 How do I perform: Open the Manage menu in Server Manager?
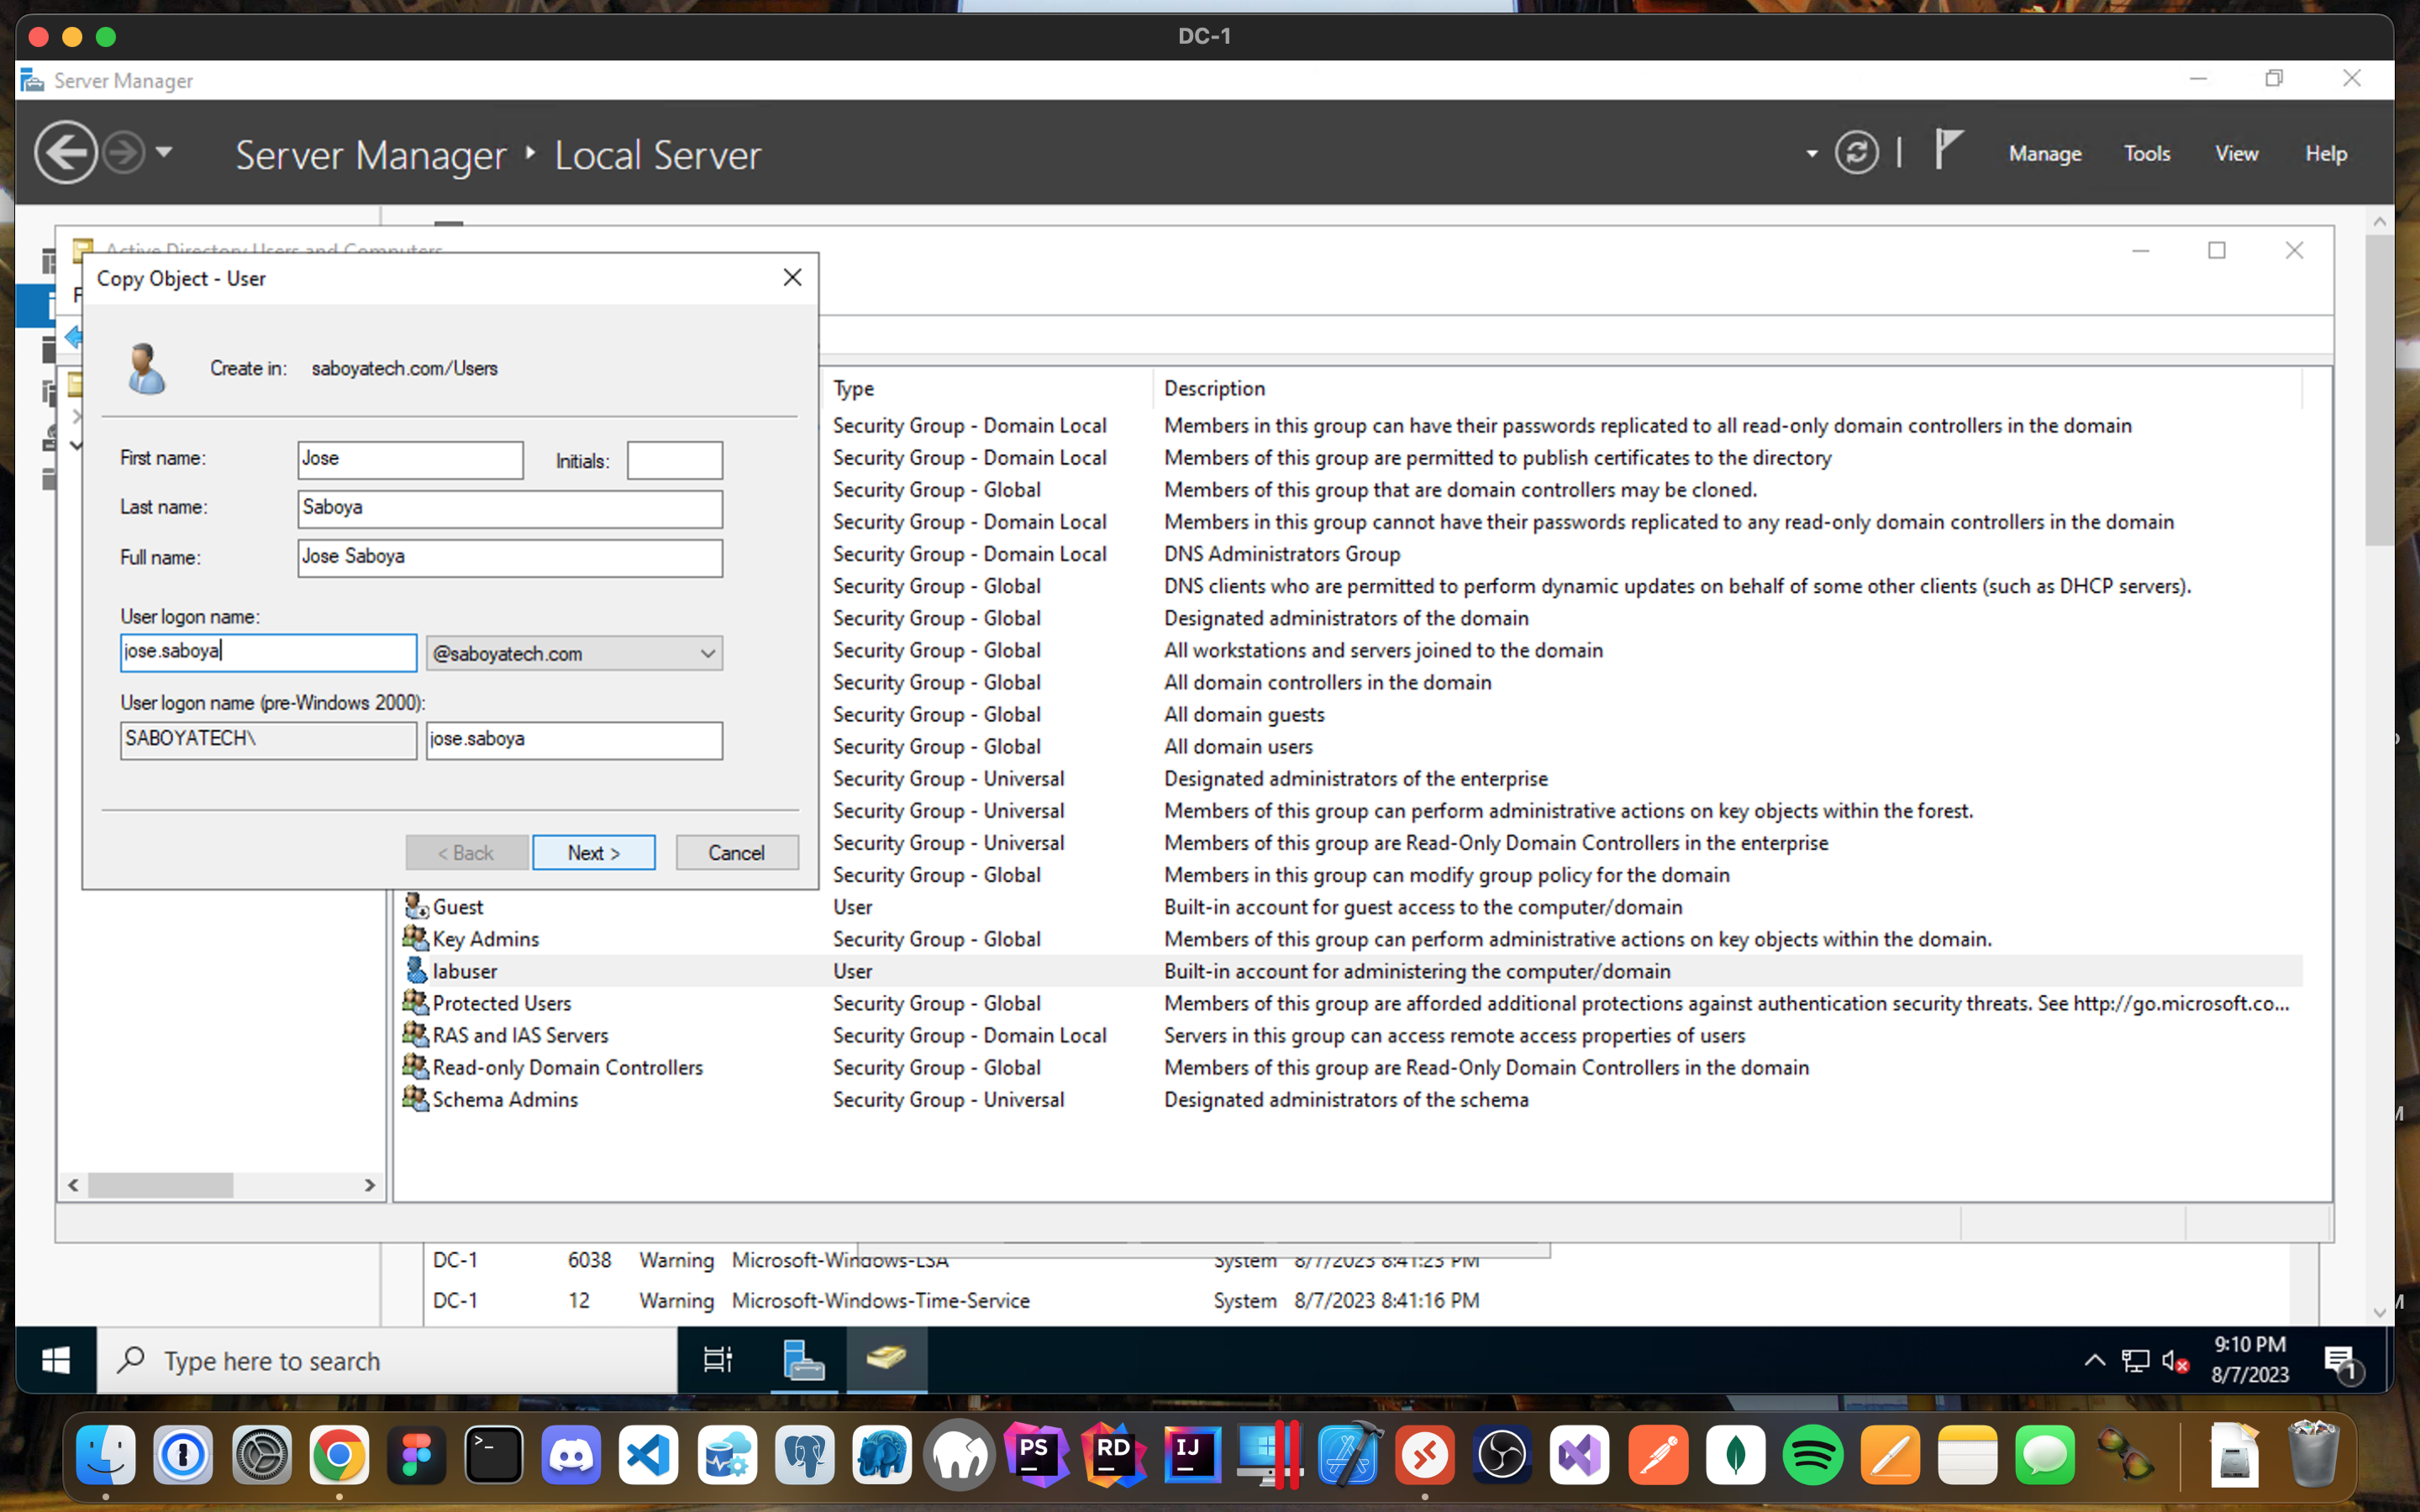click(2042, 153)
